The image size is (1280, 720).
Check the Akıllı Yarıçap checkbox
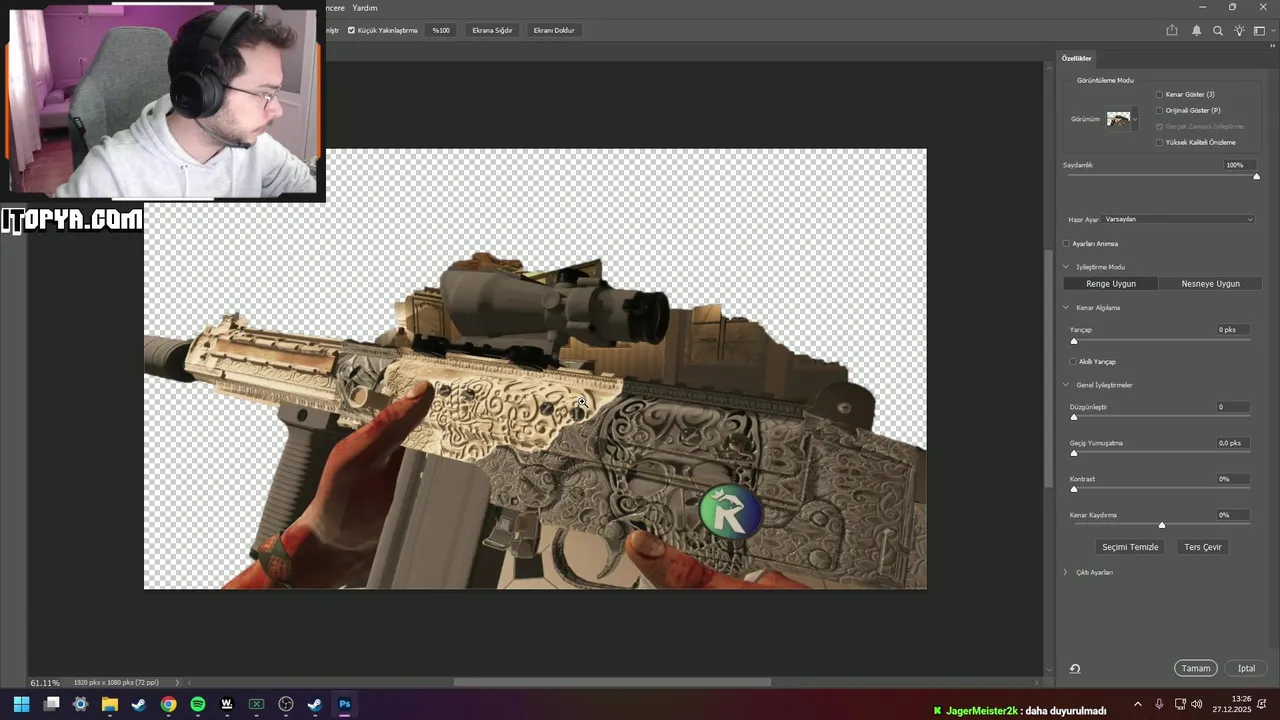(1073, 362)
